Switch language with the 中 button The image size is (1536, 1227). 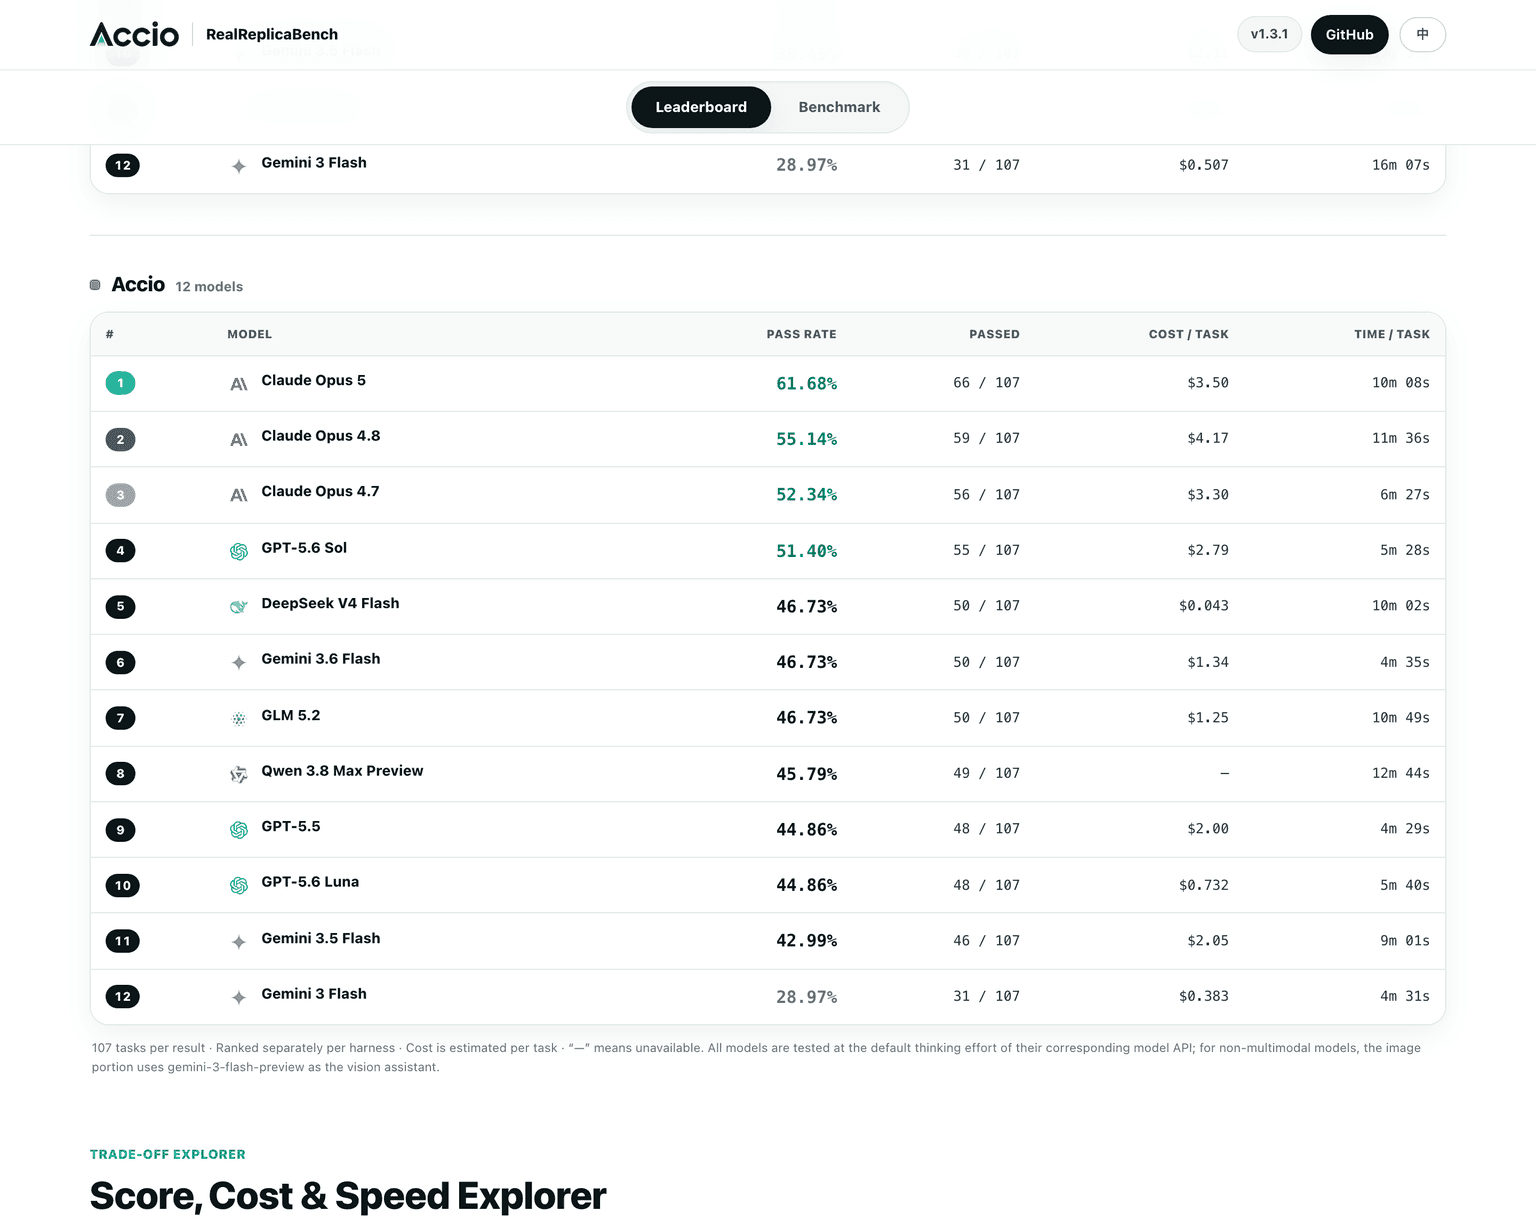1422,34
